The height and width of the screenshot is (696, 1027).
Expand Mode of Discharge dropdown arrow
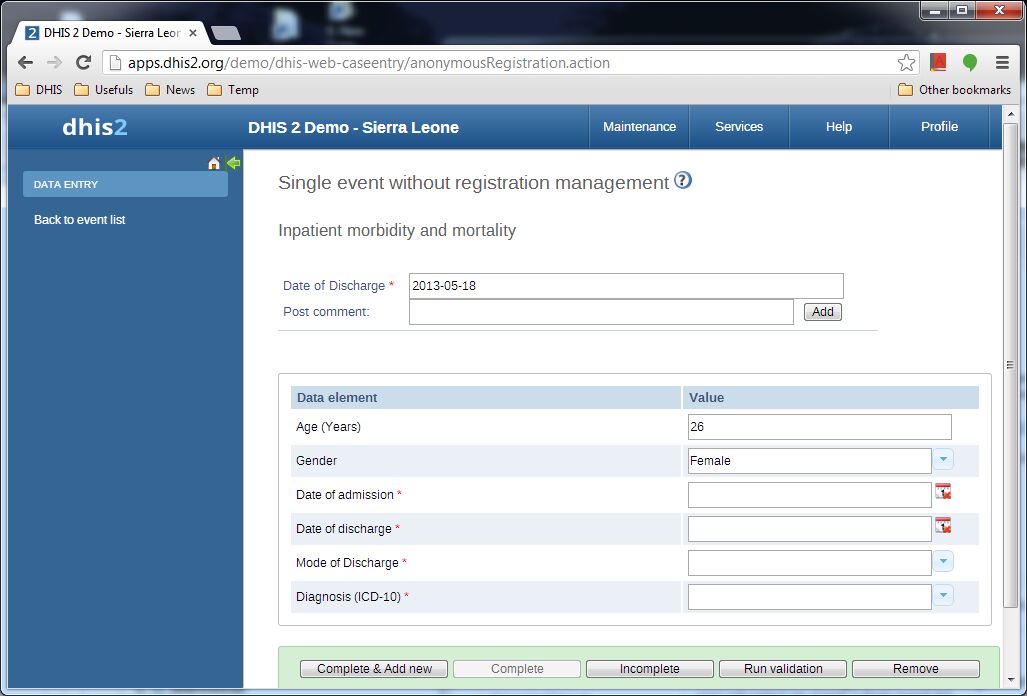(943, 562)
